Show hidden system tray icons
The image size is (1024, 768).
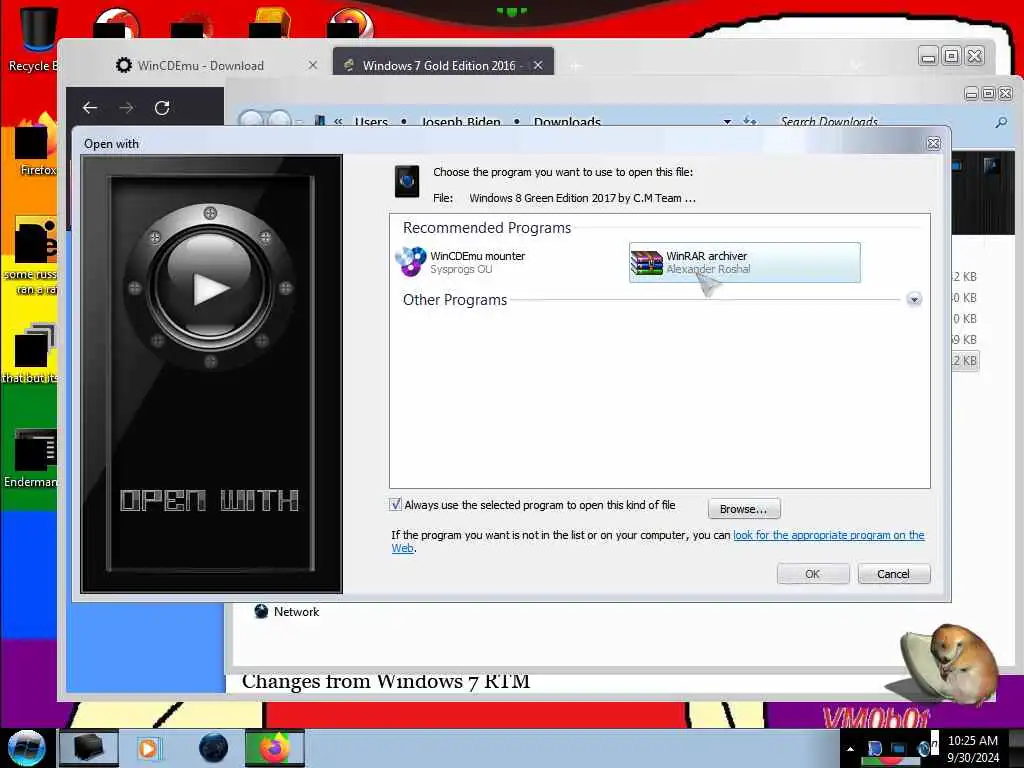coord(850,748)
